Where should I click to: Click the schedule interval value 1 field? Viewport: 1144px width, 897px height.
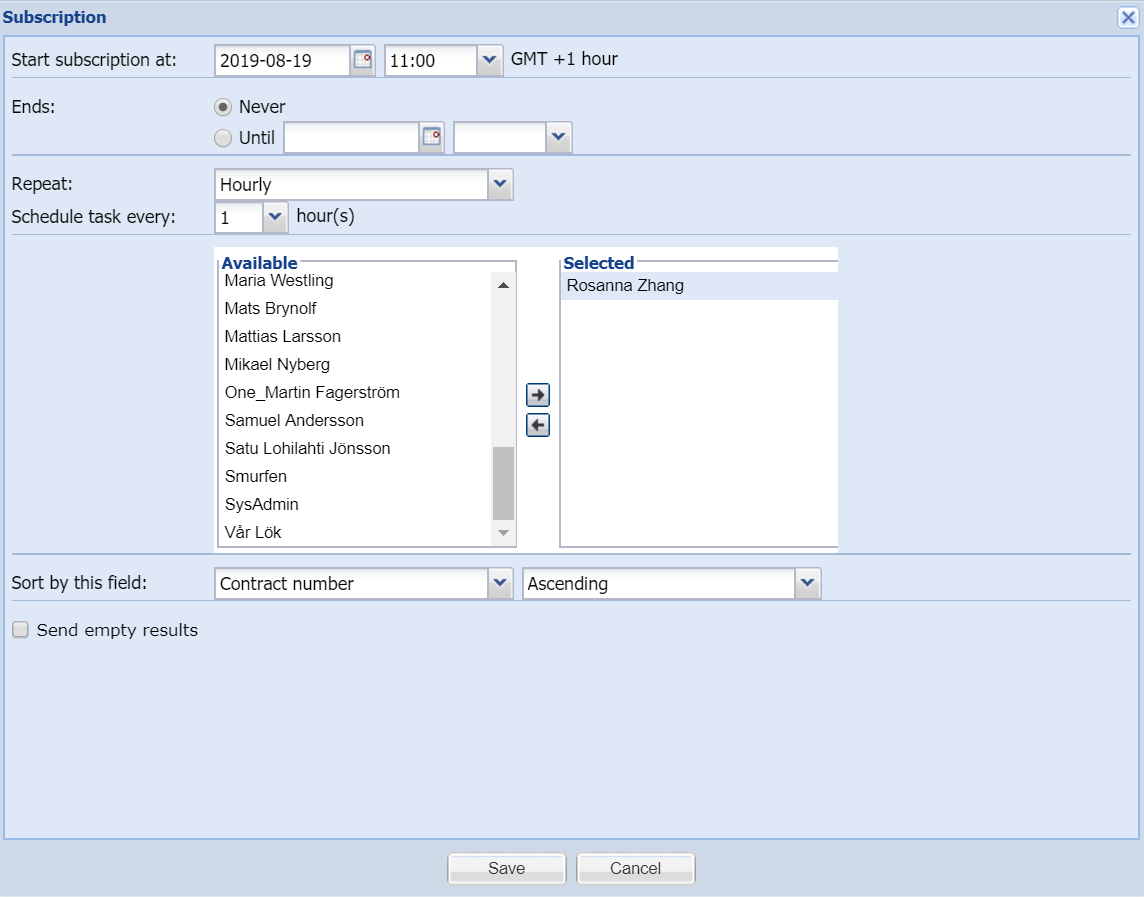[x=239, y=217]
